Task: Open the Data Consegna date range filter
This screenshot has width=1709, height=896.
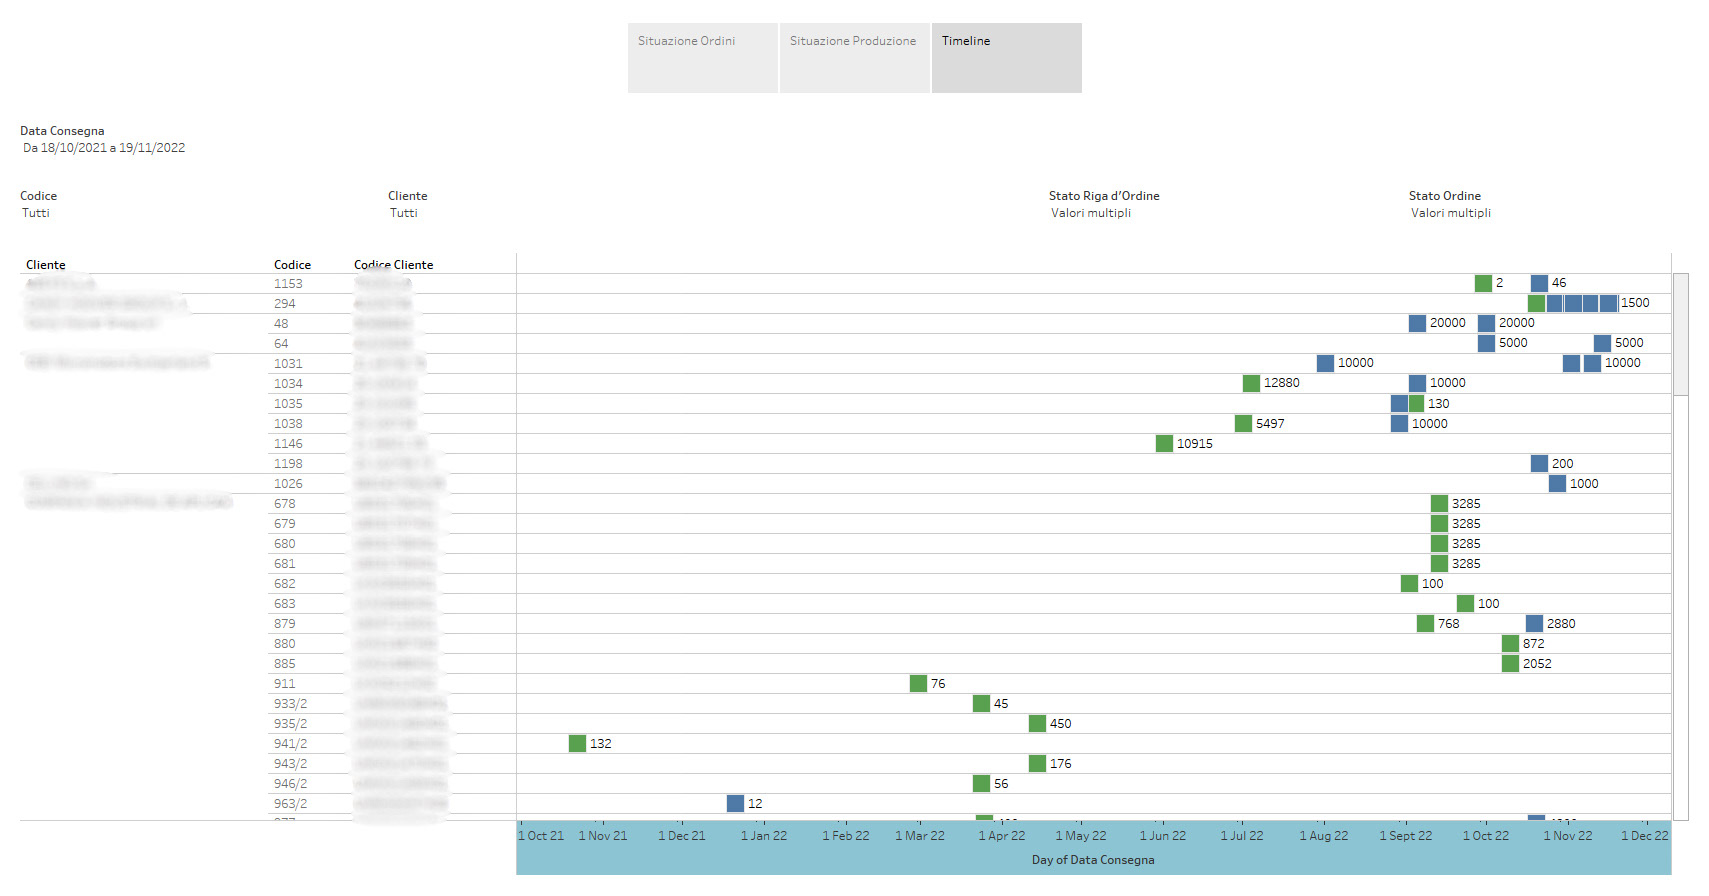Action: click(104, 148)
